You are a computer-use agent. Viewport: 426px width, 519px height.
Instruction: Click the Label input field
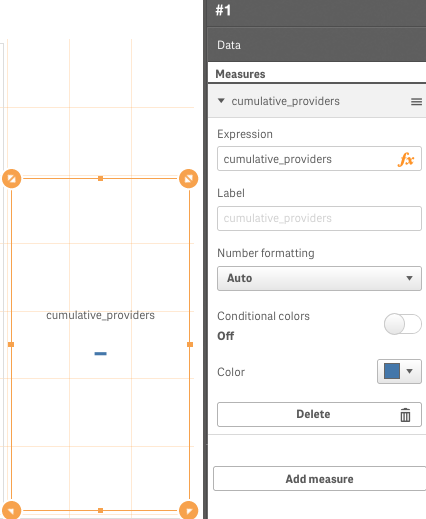[x=319, y=218]
